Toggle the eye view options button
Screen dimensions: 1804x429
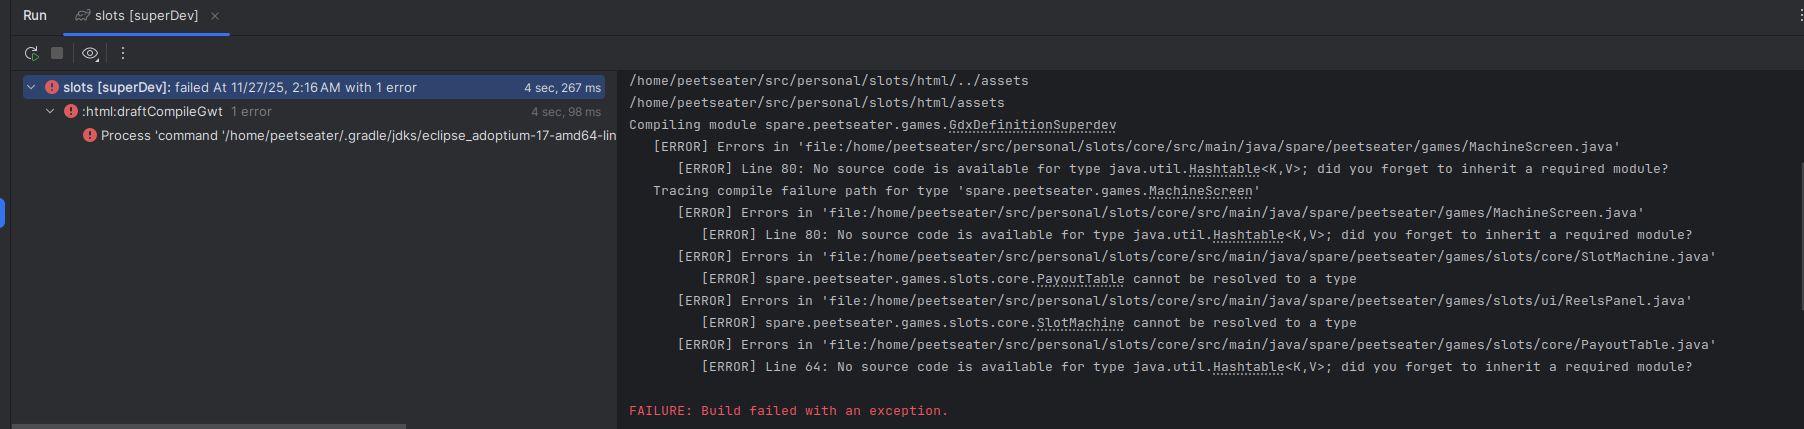pyautogui.click(x=90, y=53)
